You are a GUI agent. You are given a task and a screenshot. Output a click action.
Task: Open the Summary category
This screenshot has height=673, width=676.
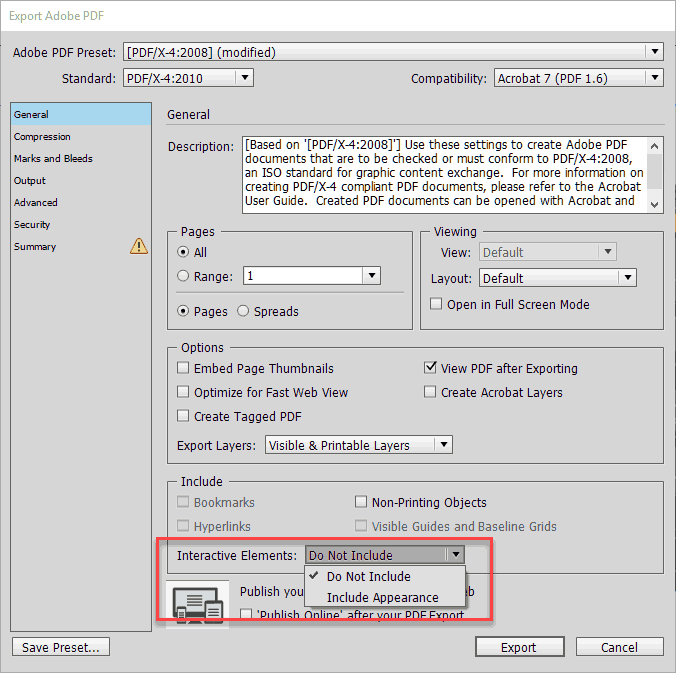point(81,246)
